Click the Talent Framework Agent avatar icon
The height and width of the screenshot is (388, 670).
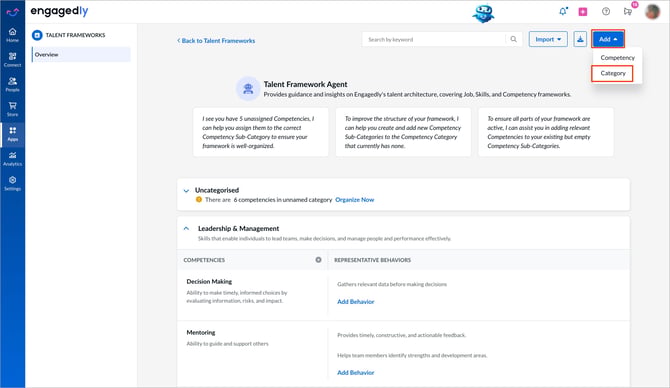click(248, 89)
